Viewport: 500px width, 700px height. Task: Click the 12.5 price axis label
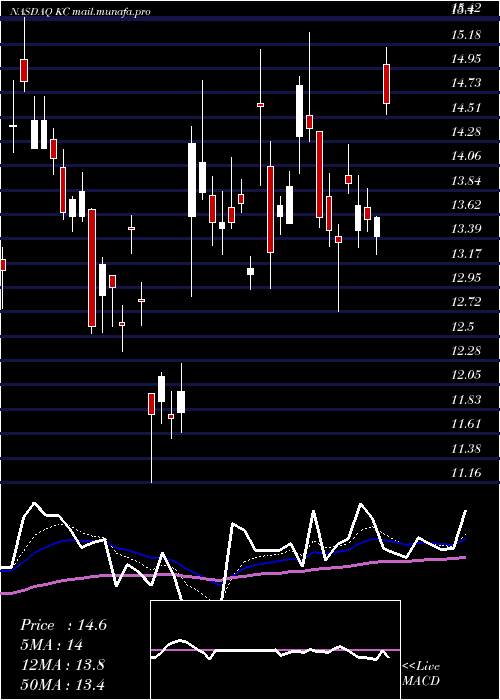point(462,327)
